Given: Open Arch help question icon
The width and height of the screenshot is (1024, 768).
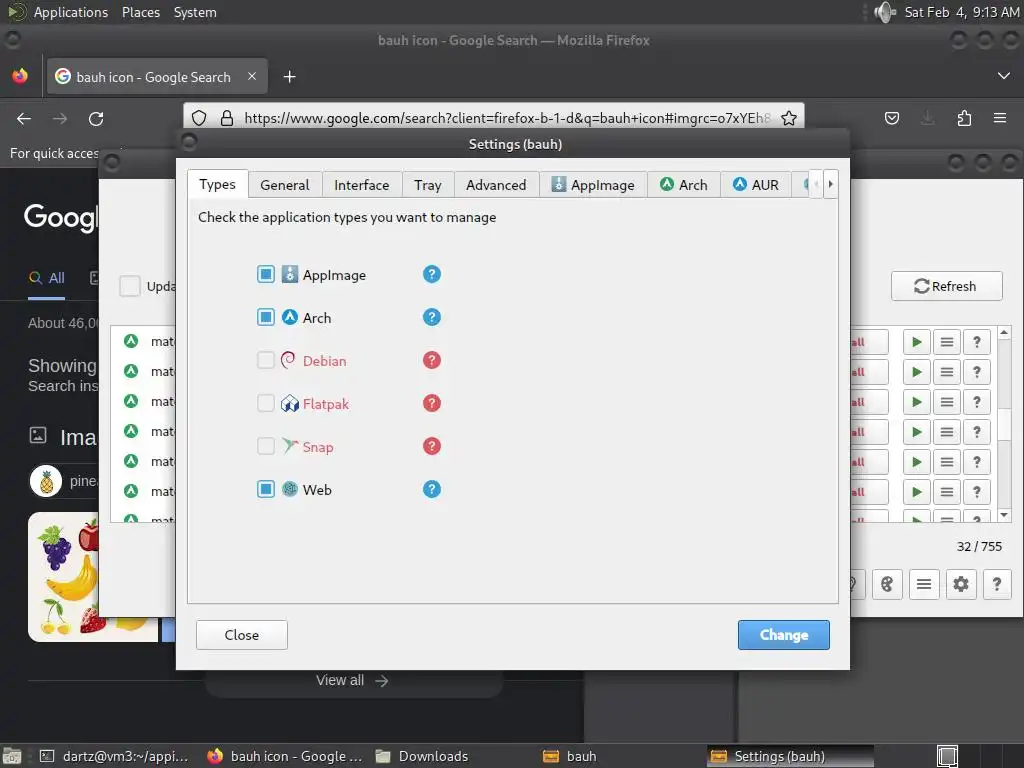Looking at the screenshot, I should tap(432, 317).
